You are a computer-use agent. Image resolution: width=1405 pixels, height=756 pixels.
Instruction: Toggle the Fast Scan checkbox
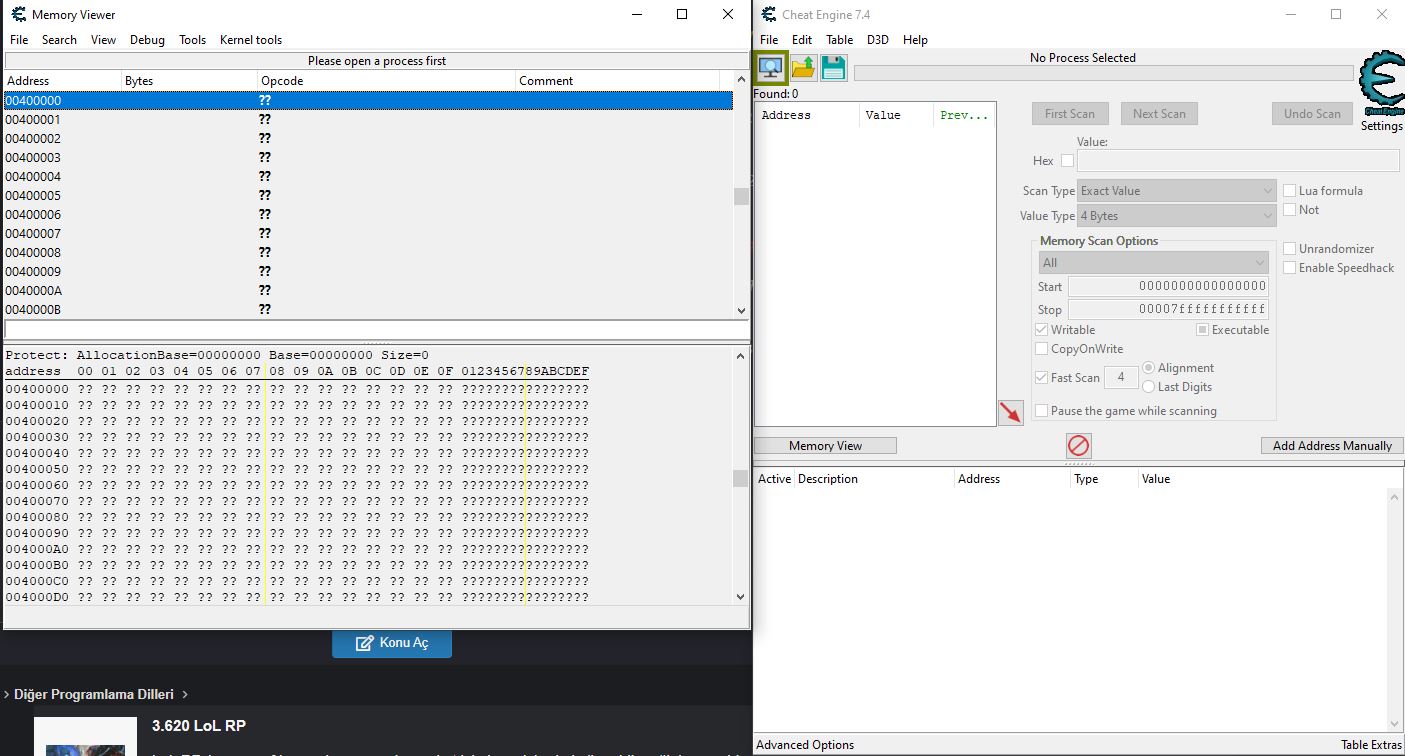click(x=1042, y=378)
